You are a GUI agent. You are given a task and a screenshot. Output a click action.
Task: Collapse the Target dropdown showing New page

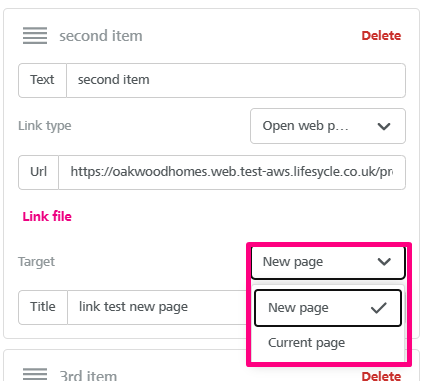[328, 262]
